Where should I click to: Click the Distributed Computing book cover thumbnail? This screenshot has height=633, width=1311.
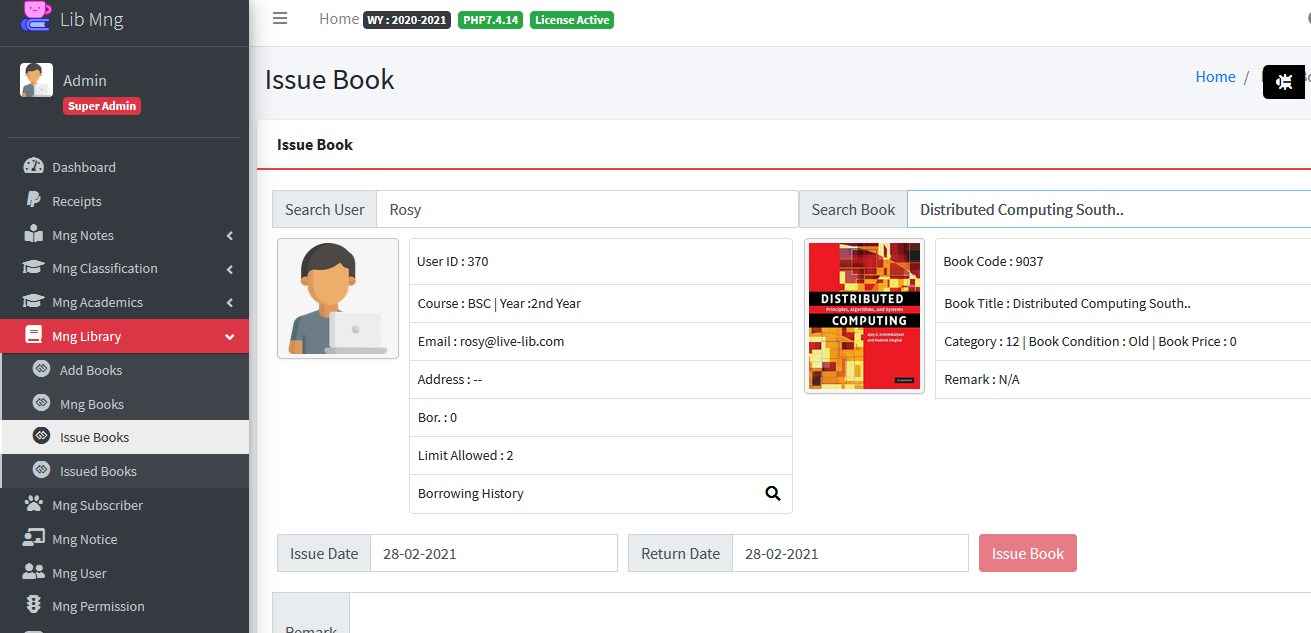point(863,315)
